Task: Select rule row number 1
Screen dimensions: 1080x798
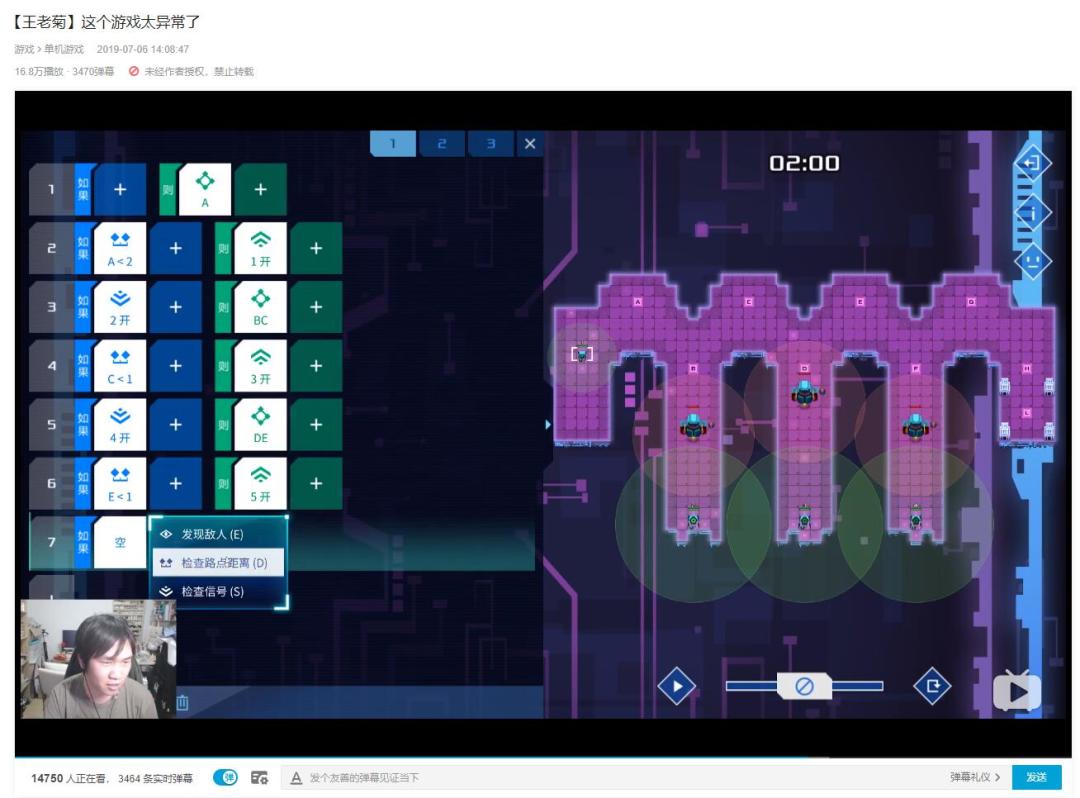Action: (52, 189)
